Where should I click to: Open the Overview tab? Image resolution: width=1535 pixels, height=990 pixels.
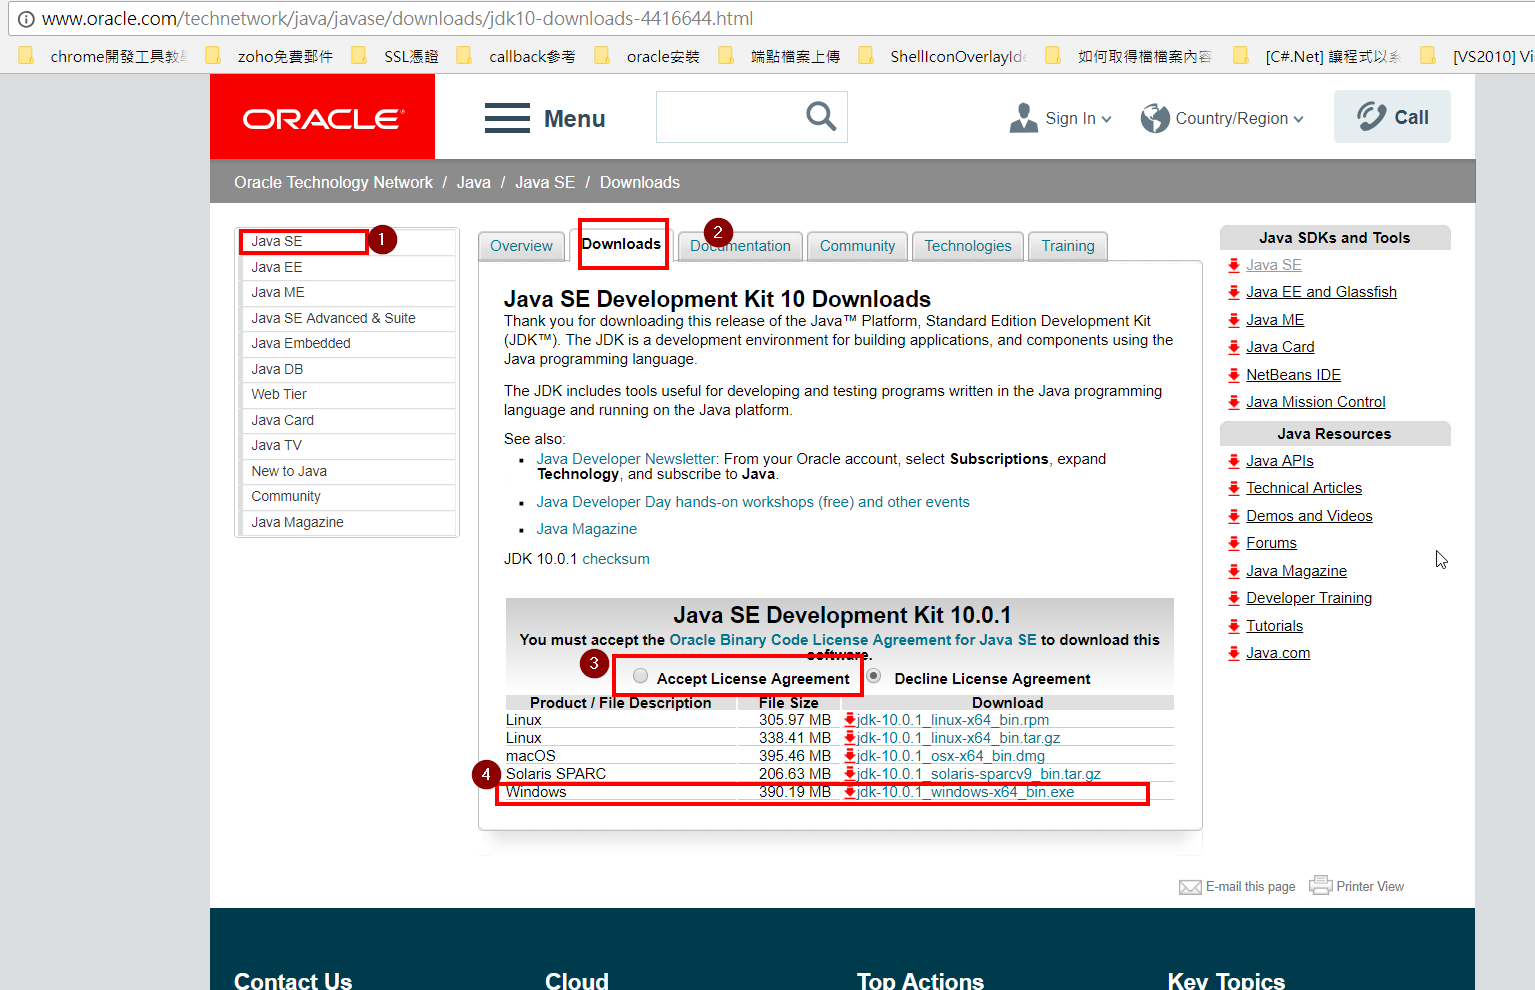coord(521,246)
